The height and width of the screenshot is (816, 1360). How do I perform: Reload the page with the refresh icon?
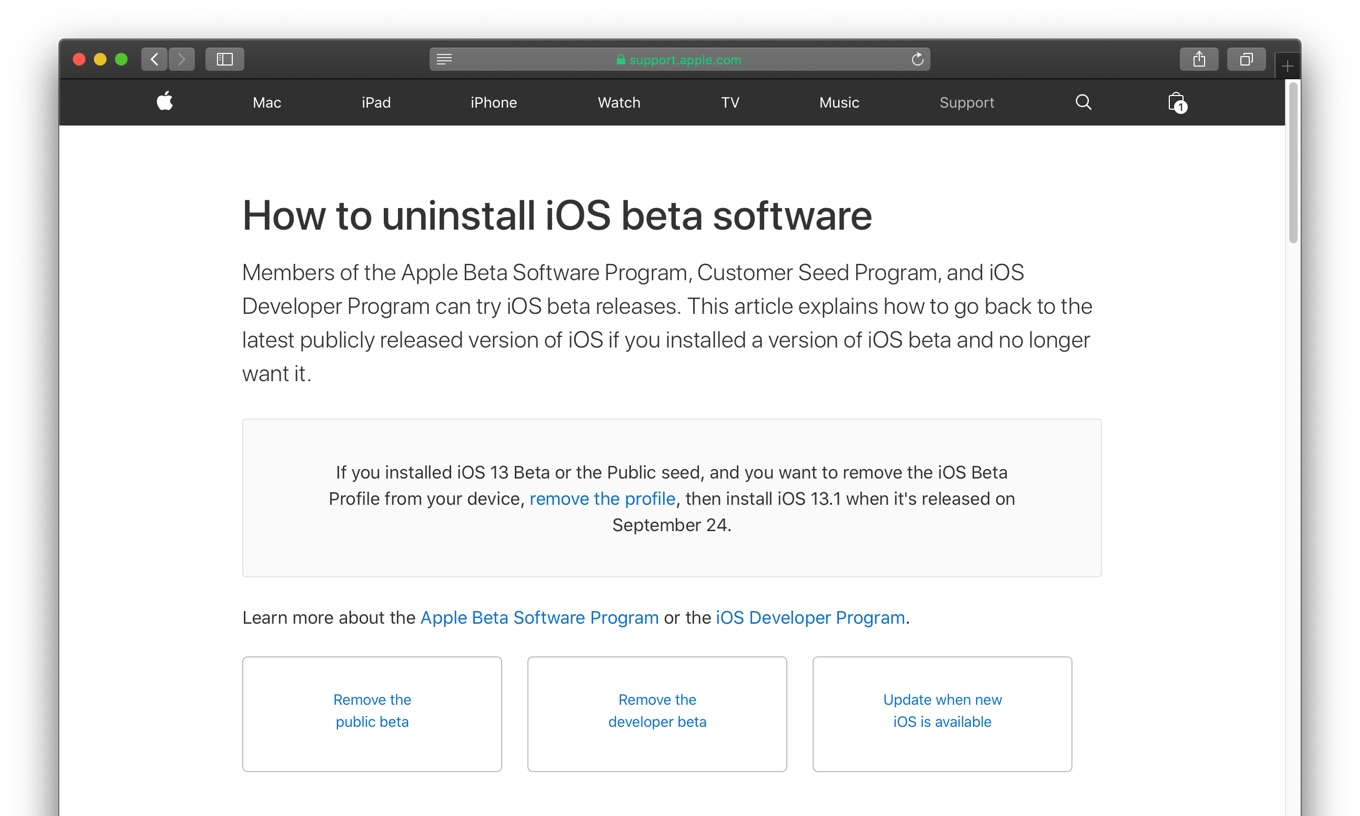pyautogui.click(x=917, y=59)
